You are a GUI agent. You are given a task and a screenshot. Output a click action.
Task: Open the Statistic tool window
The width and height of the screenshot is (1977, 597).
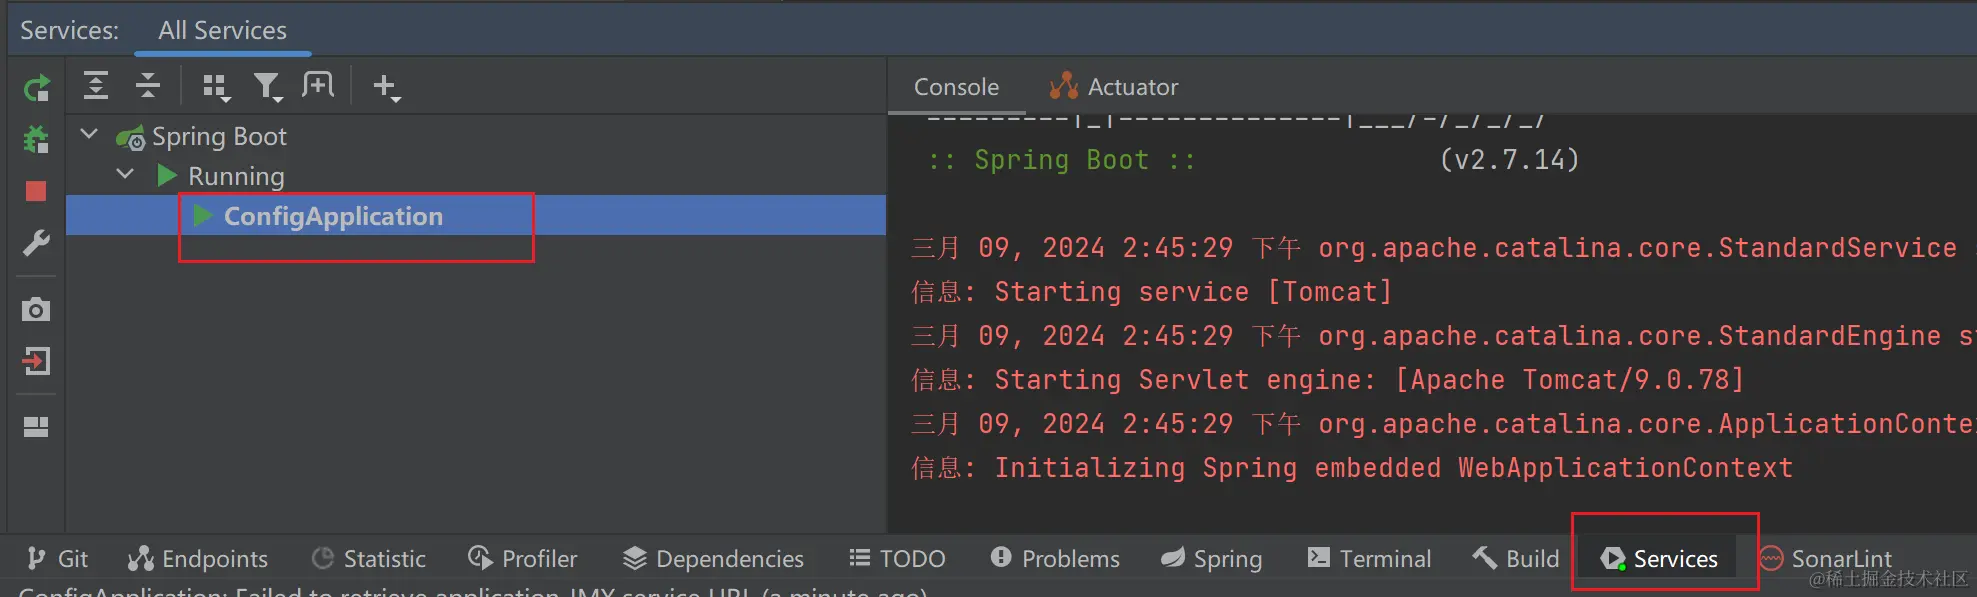coord(368,558)
